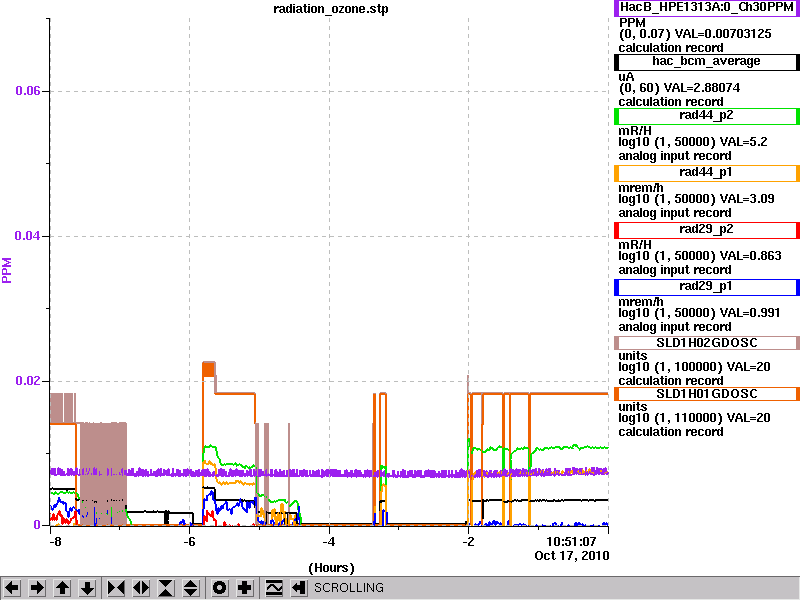Click the 0.06 y-axis tick label
The image size is (800, 600).
(28, 91)
